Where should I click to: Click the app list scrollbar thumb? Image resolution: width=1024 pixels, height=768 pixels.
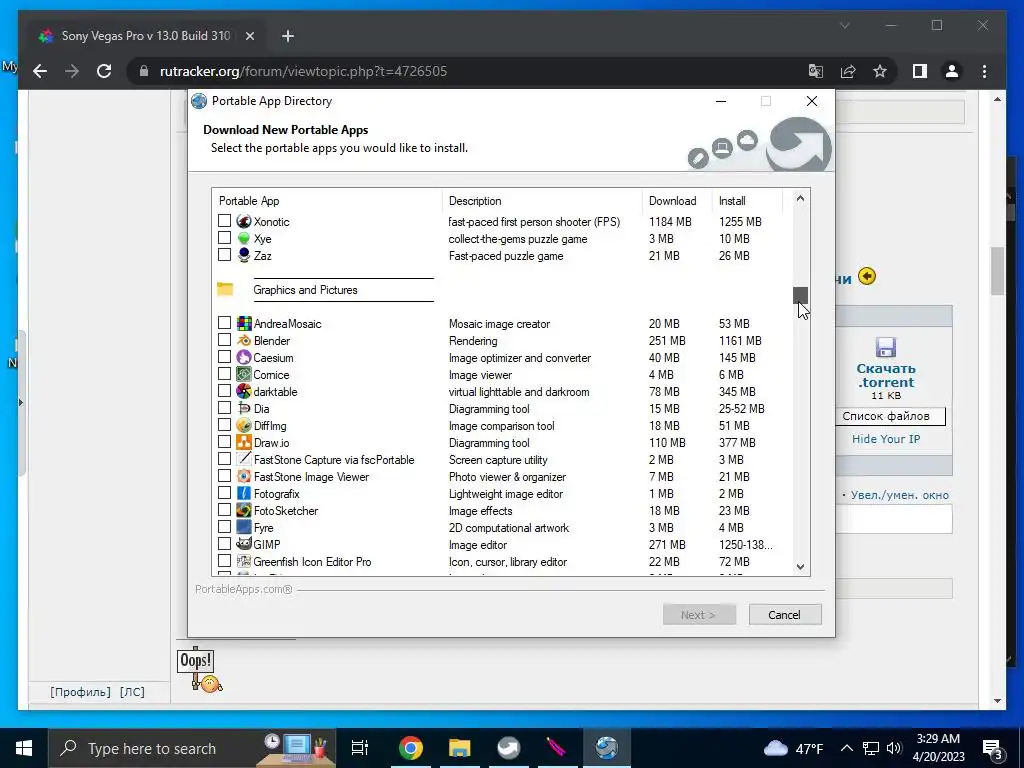[801, 295]
